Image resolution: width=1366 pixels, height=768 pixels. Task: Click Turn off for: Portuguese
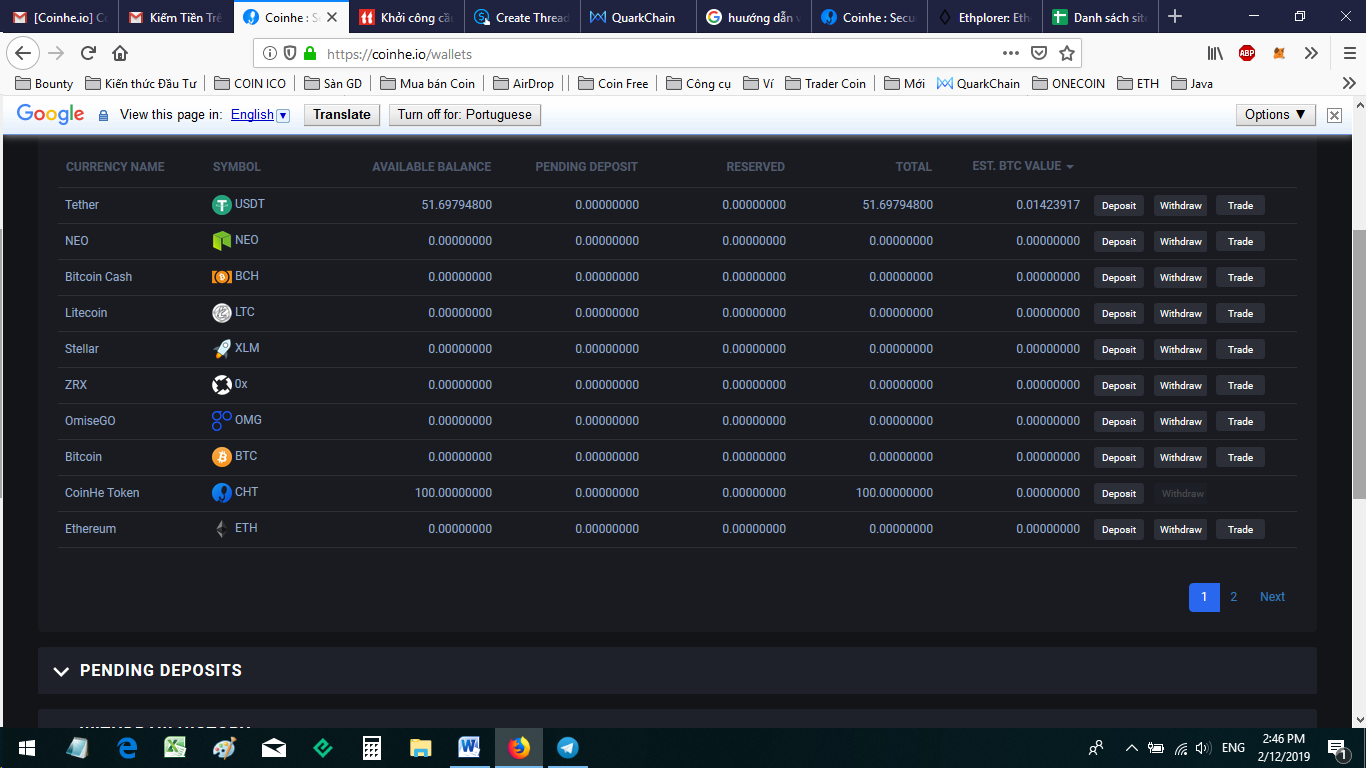pyautogui.click(x=465, y=115)
